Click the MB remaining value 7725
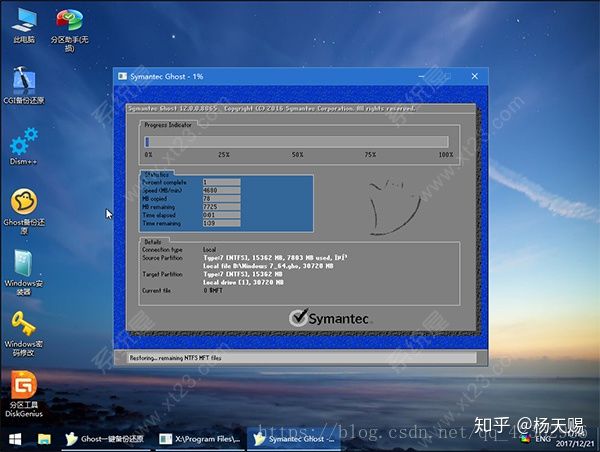 coord(221,207)
